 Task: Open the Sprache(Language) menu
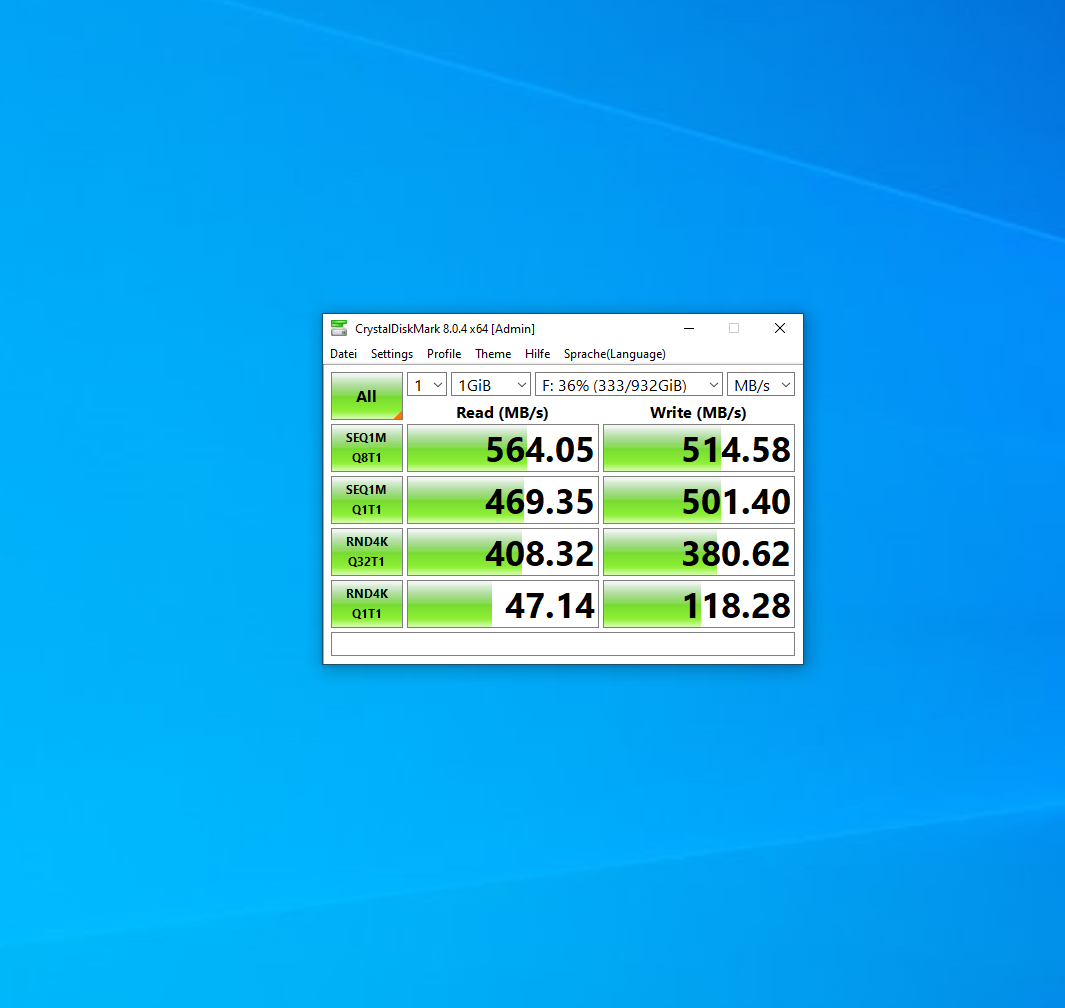click(615, 354)
